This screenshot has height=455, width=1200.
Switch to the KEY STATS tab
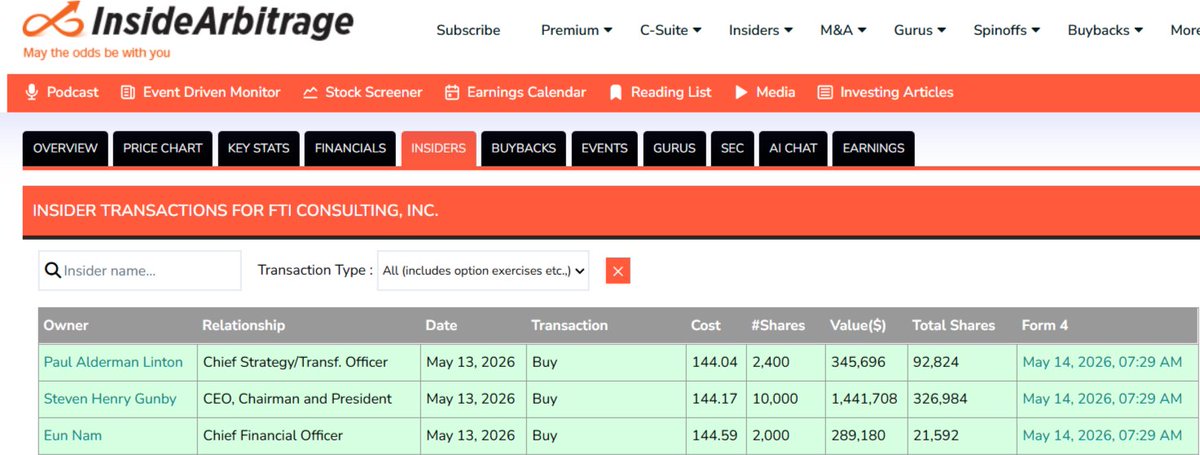tap(258, 148)
